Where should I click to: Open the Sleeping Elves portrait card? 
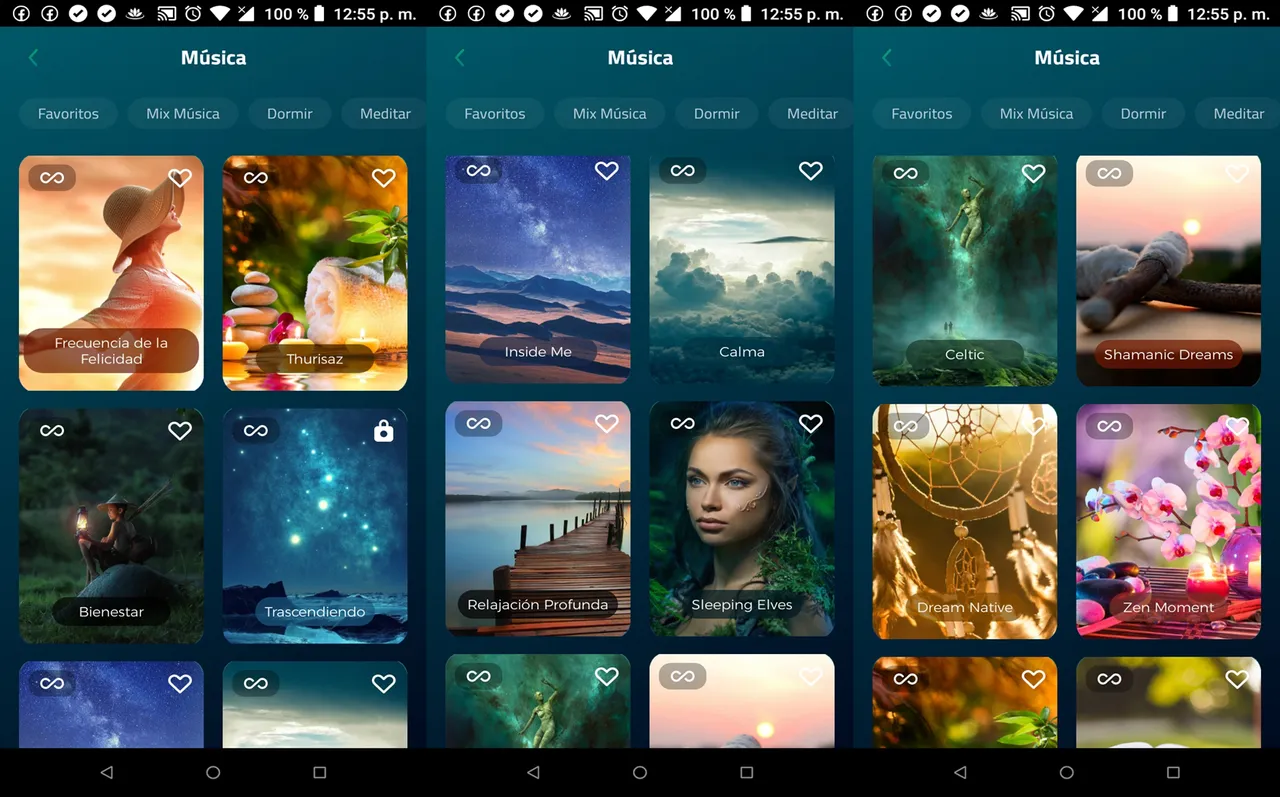pyautogui.click(x=742, y=519)
